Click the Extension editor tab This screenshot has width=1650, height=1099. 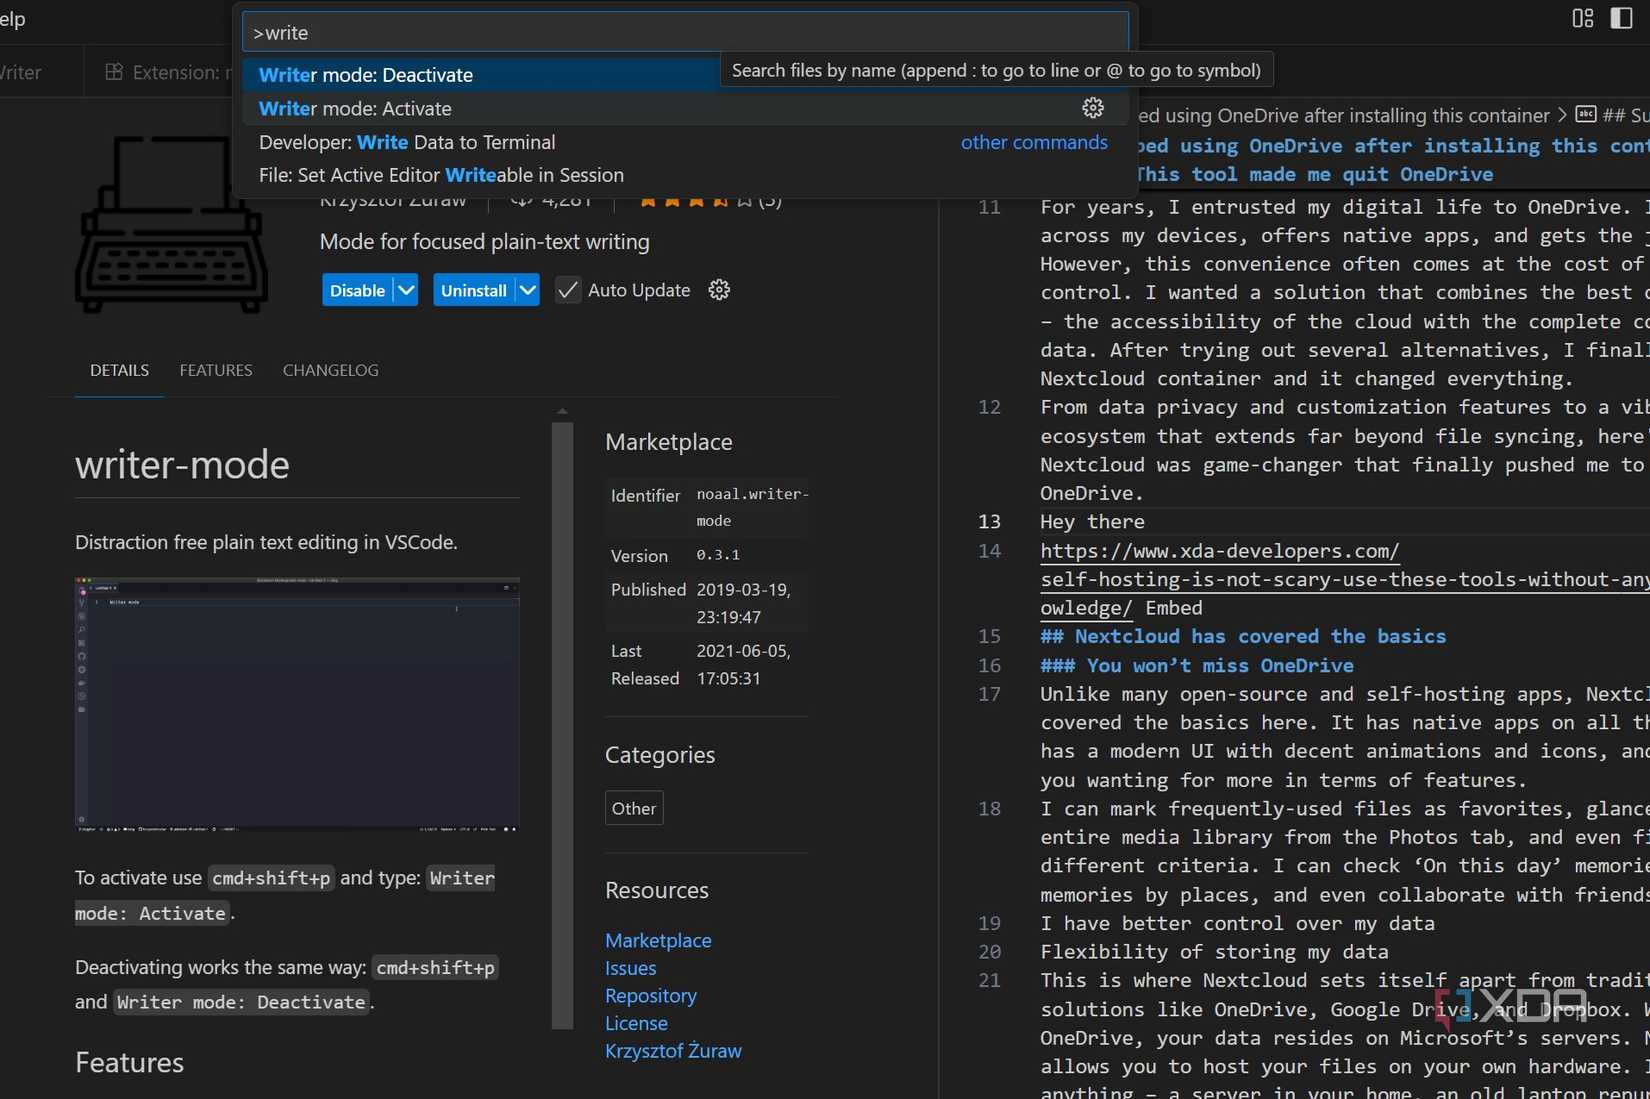(x=168, y=72)
